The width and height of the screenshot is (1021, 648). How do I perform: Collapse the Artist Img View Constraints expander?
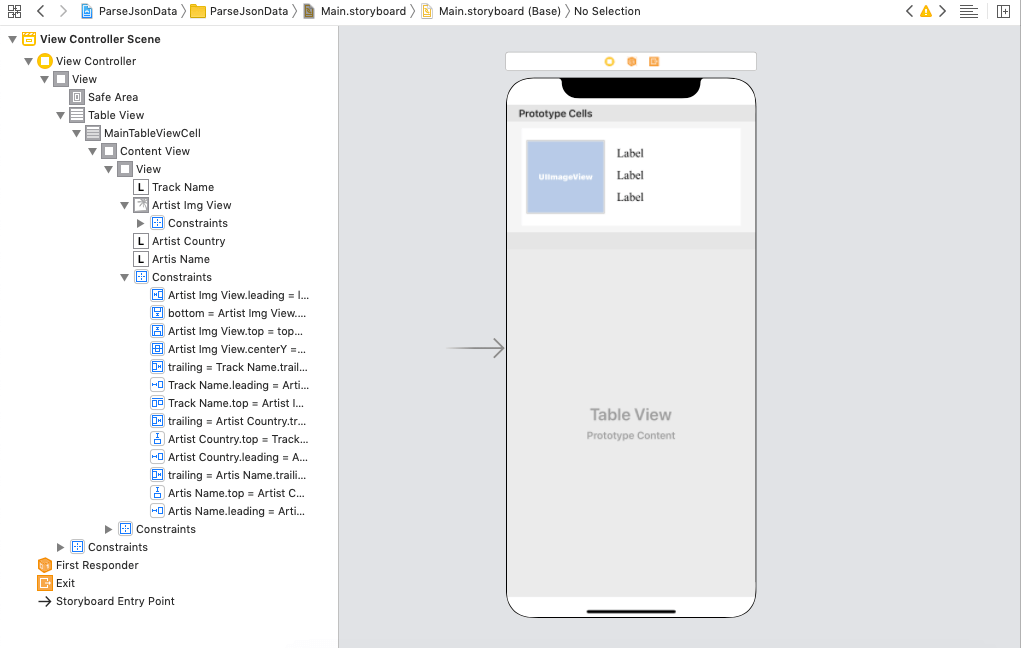(141, 223)
